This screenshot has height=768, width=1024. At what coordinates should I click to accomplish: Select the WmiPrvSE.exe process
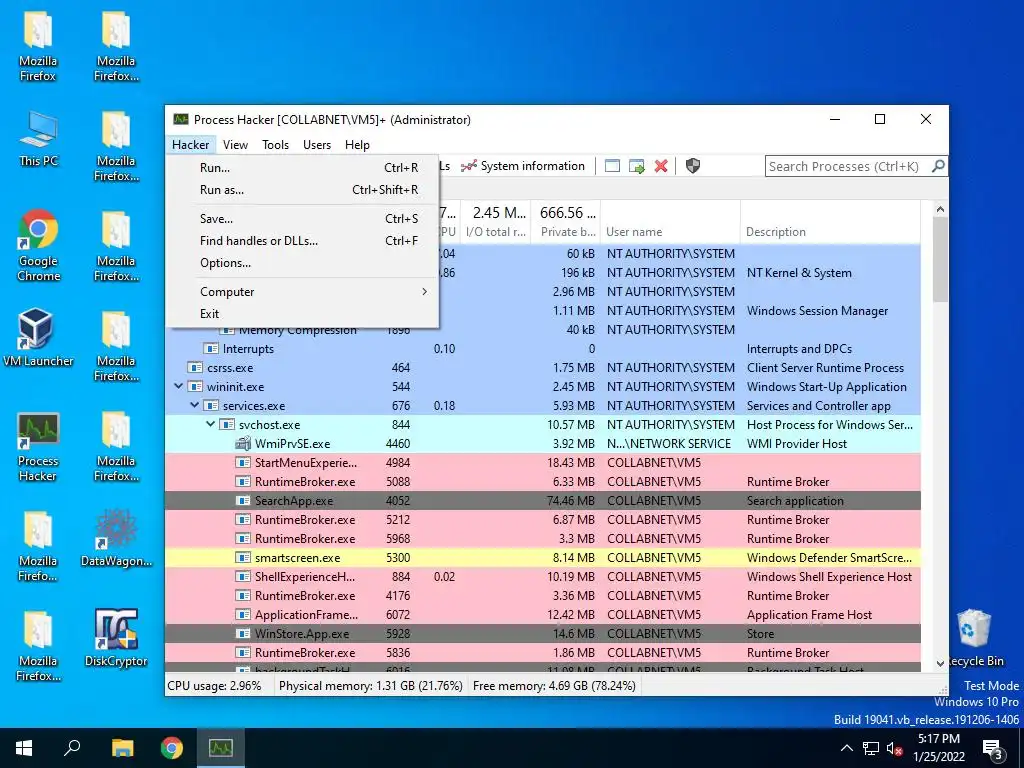[543, 443]
